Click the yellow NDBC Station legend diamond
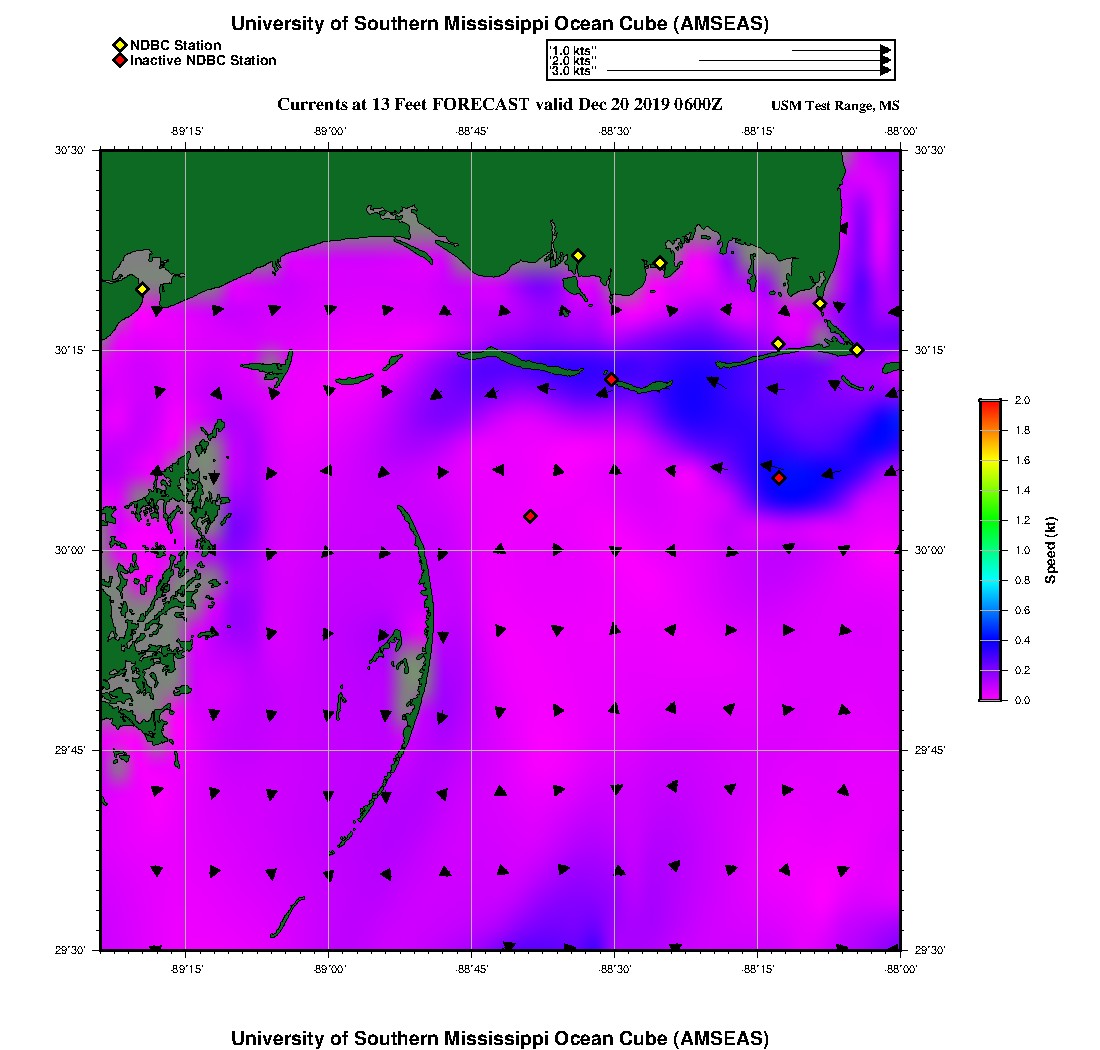This screenshot has width=1100, height=1050. (119, 45)
